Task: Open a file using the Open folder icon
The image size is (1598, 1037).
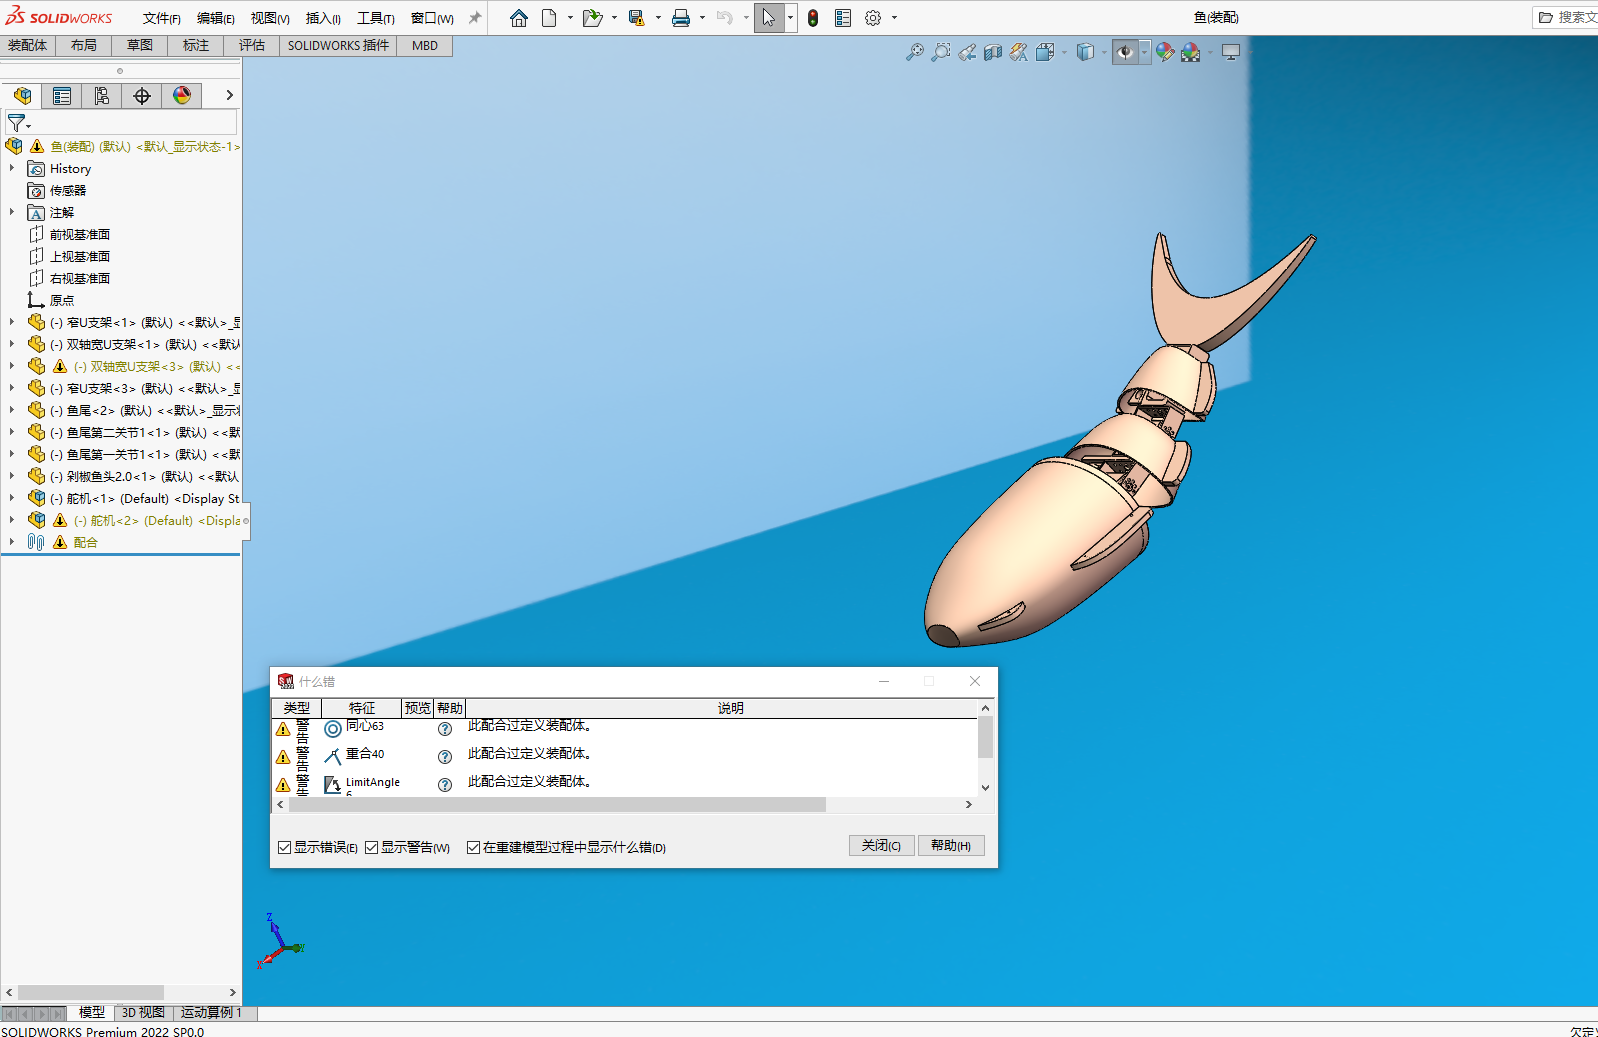Action: 592,18
